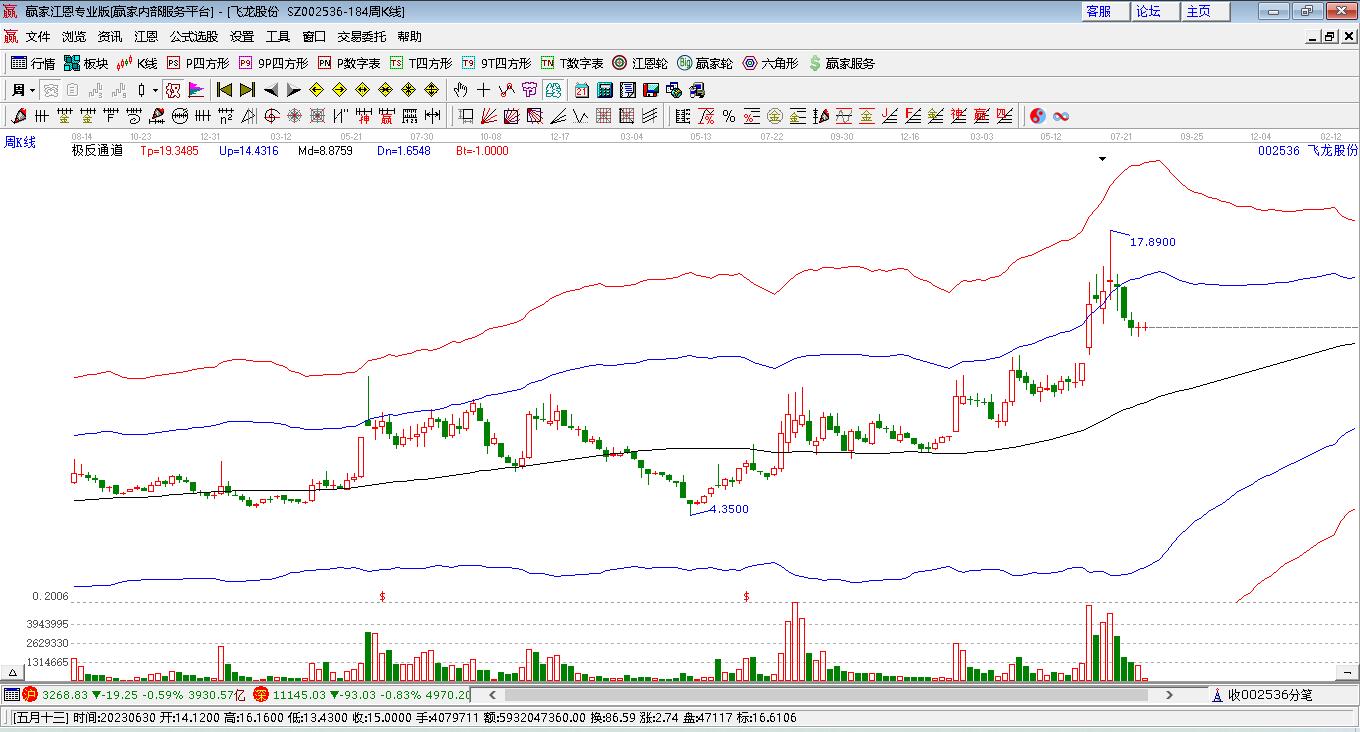Toggle the highlighted 线 chart-line button

(x=553, y=90)
